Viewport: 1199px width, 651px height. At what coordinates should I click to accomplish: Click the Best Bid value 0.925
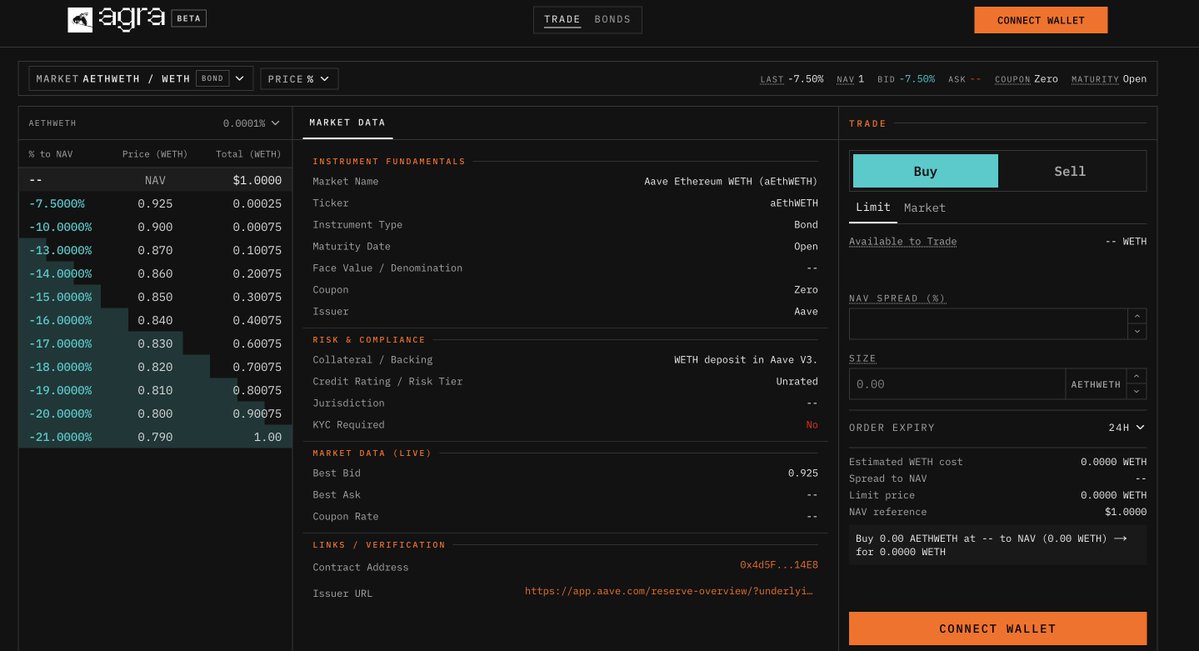pos(803,474)
